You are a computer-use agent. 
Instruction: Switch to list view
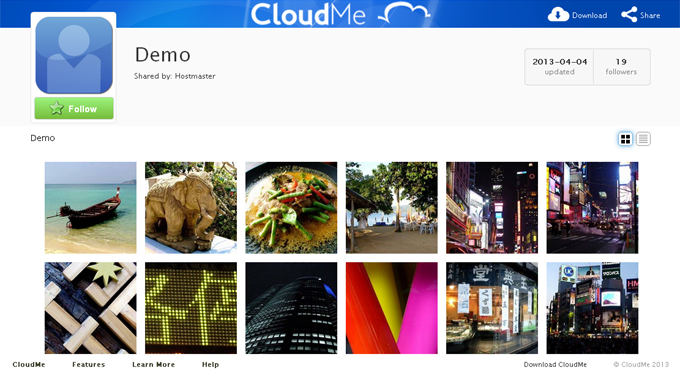[643, 139]
